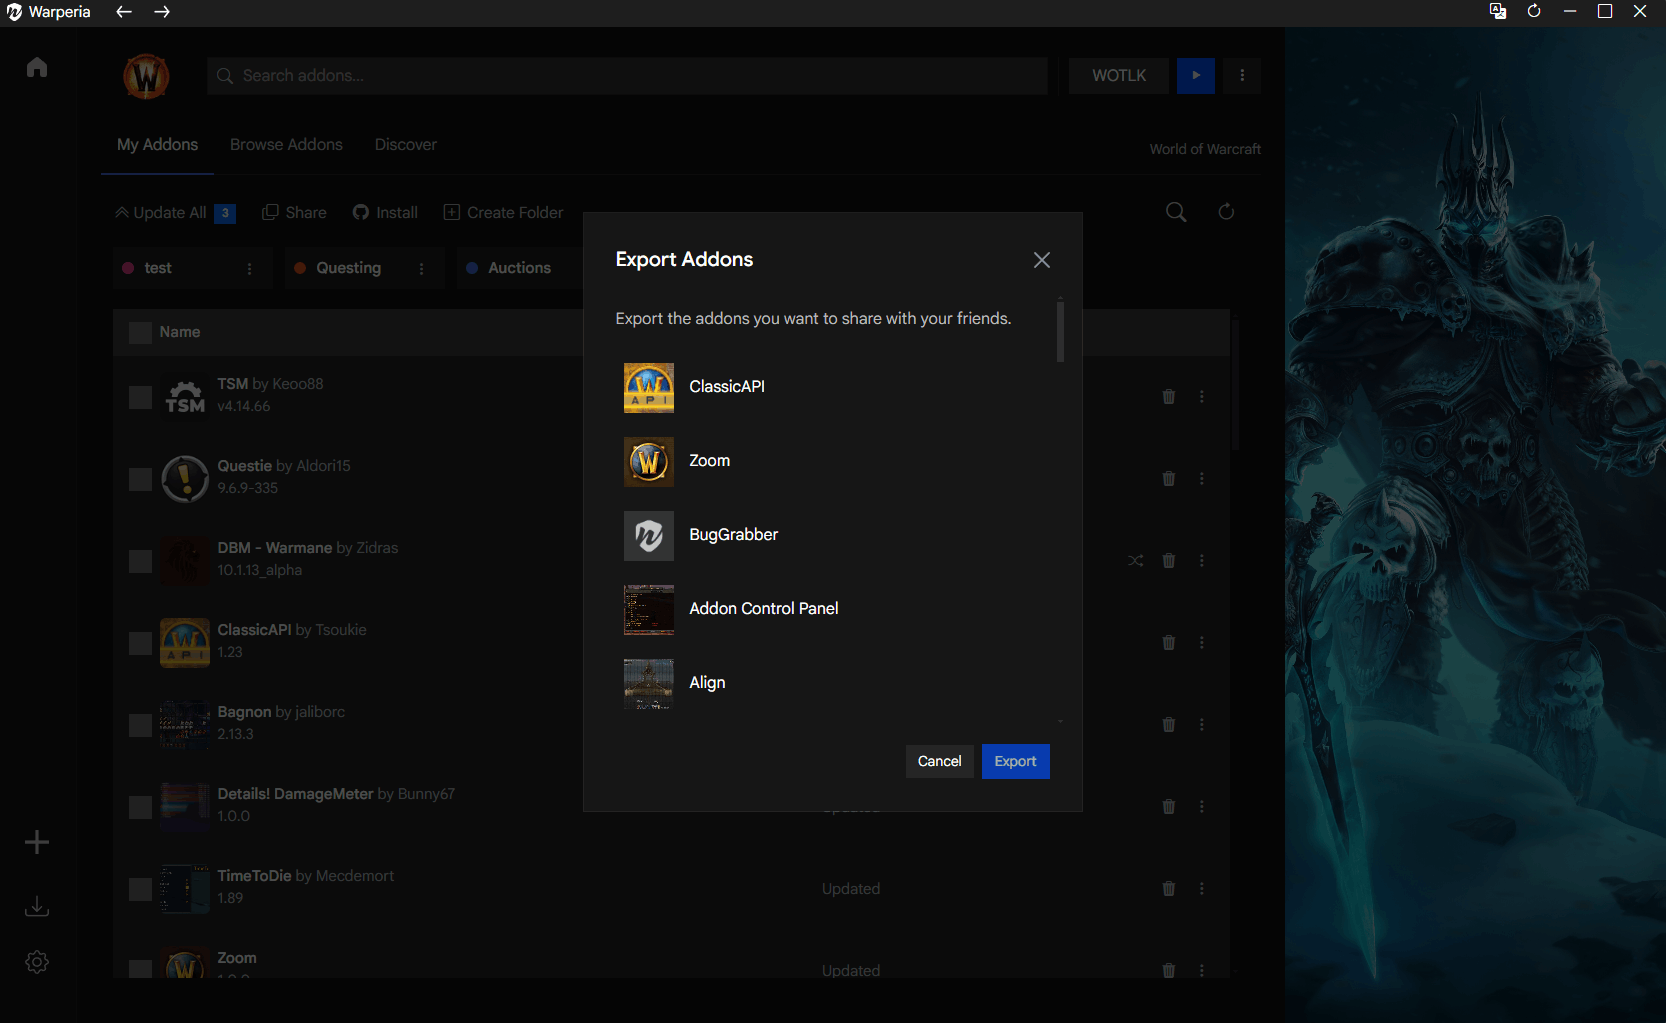The height and width of the screenshot is (1023, 1666).
Task: Click Addon Control Panel text in export dialog
Action: [x=764, y=608]
